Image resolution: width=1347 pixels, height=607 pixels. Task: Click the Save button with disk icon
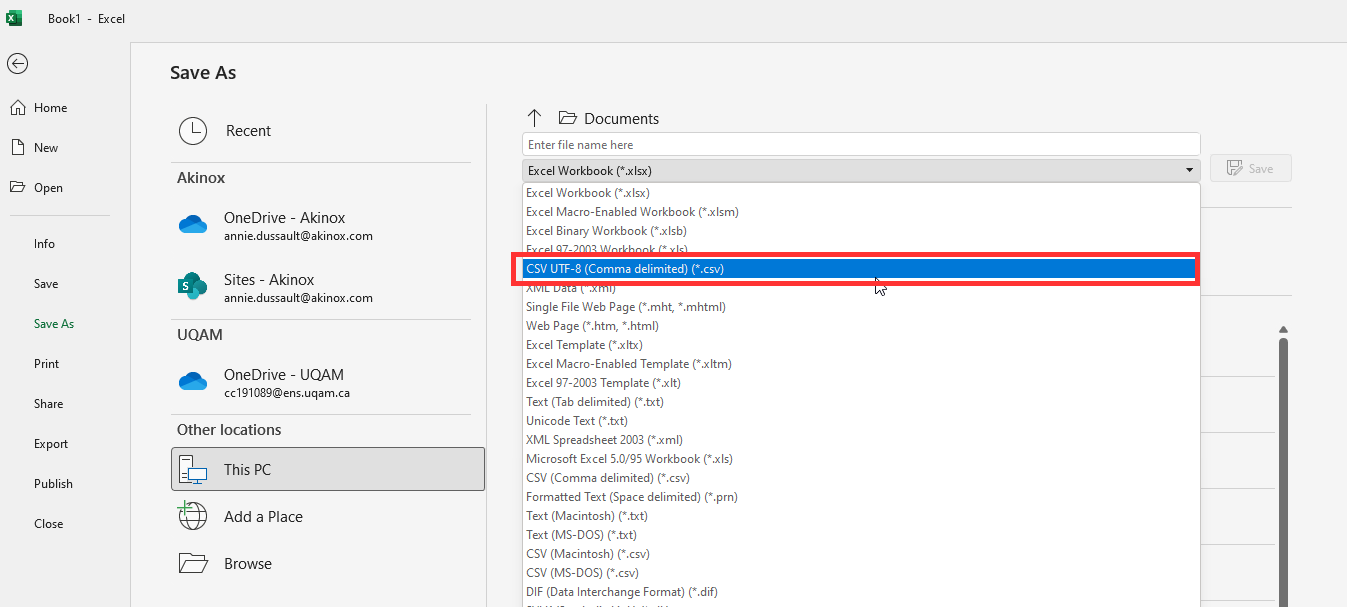tap(1250, 168)
